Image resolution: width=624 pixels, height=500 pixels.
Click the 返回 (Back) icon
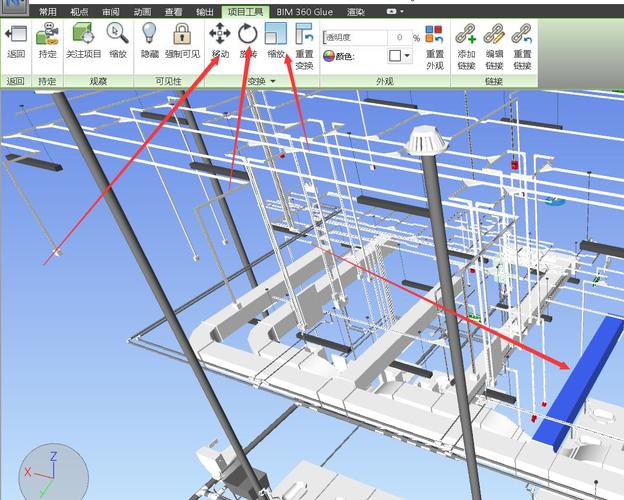tap(16, 34)
